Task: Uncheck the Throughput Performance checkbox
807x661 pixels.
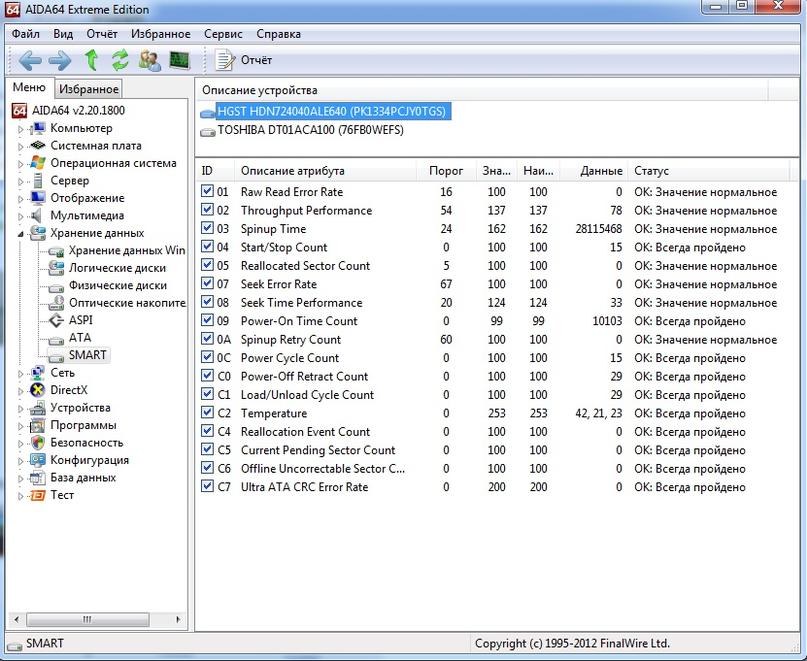Action: (207, 210)
